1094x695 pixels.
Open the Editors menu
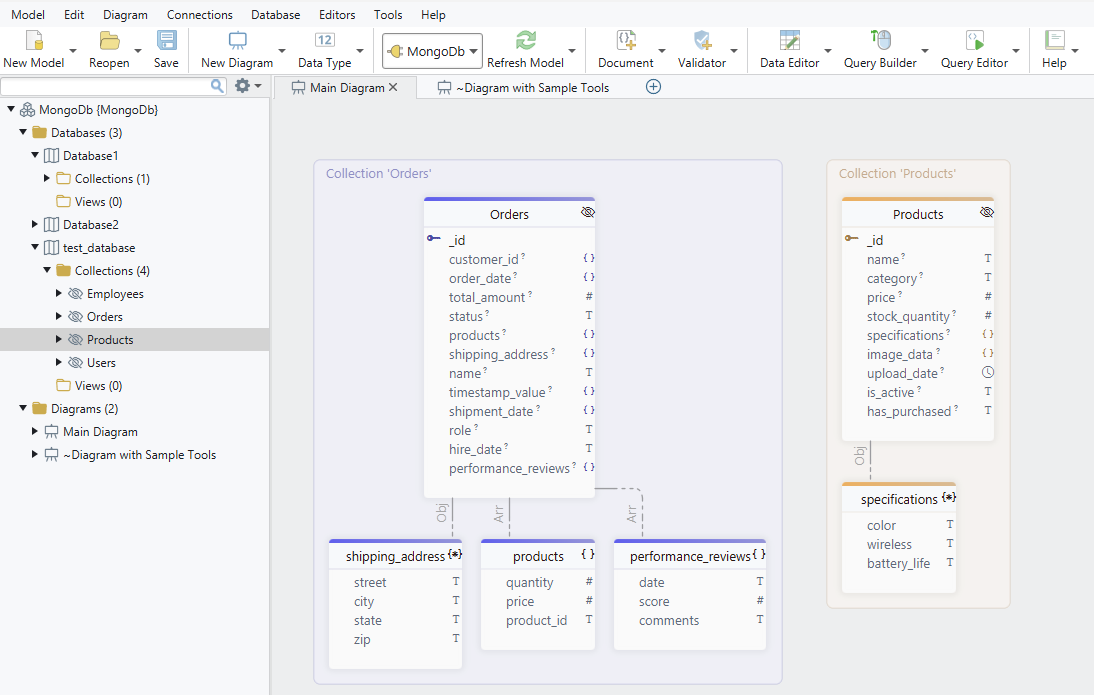pyautogui.click(x=337, y=15)
